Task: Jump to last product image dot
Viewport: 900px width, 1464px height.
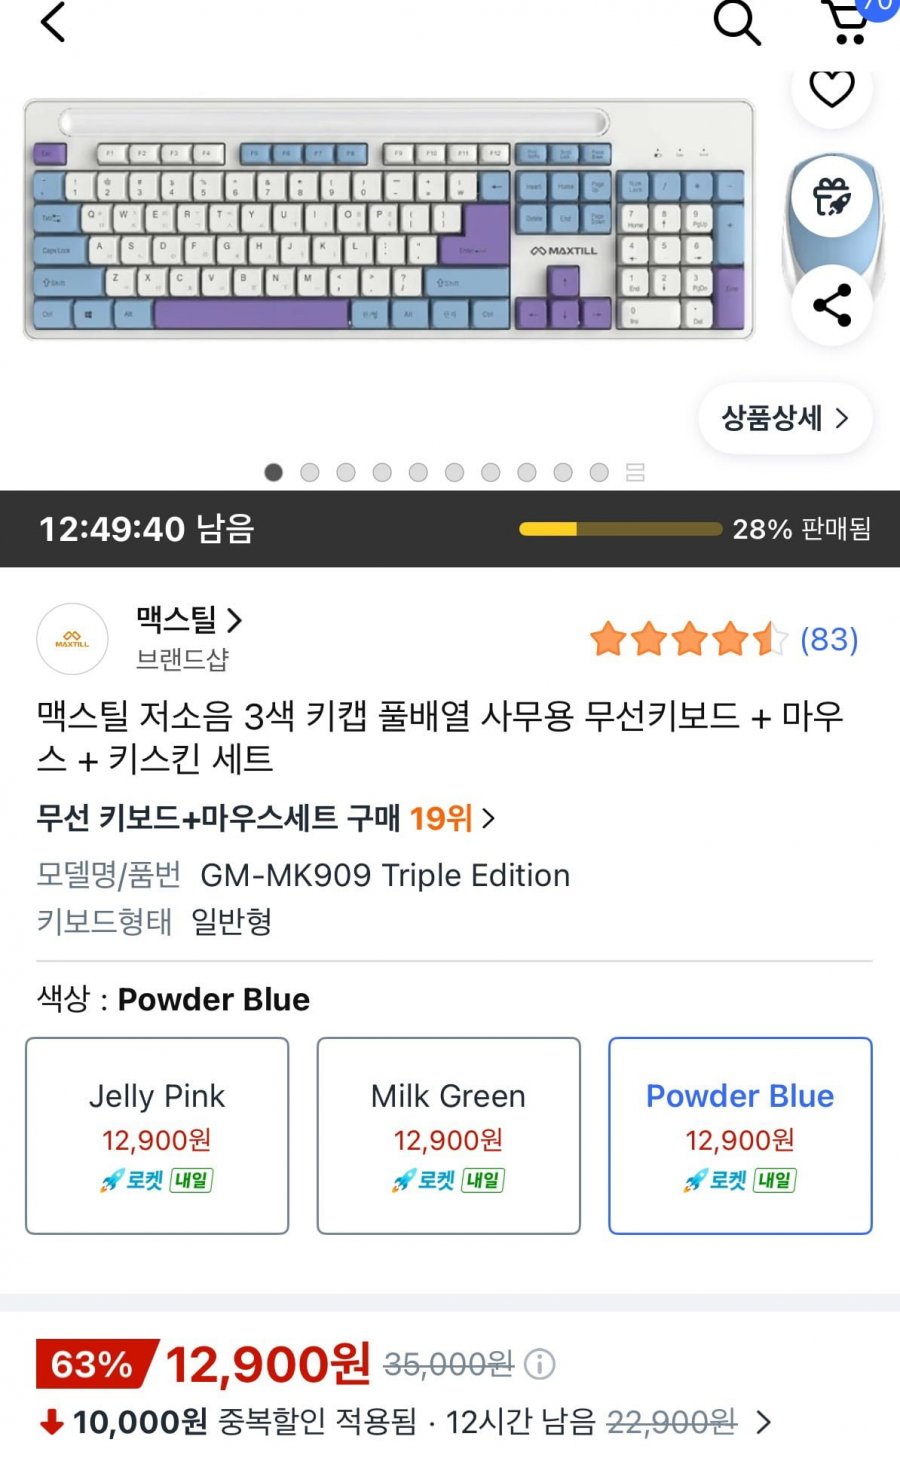Action: pyautogui.click(x=599, y=472)
